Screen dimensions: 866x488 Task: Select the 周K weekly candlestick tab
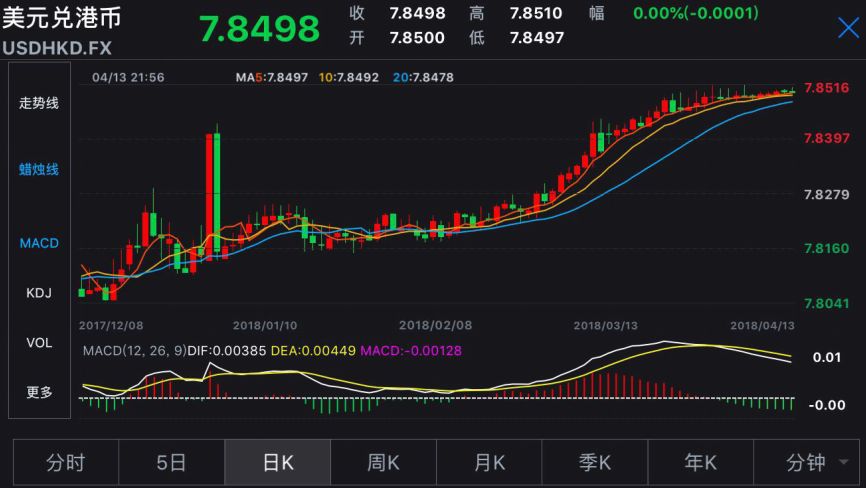[383, 462]
